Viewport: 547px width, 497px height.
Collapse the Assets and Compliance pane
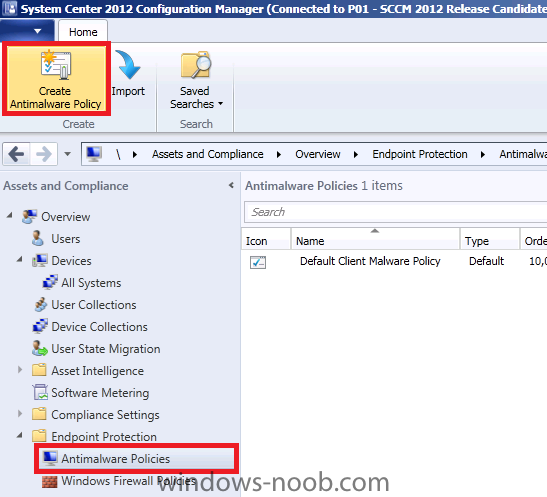pyautogui.click(x=231, y=185)
